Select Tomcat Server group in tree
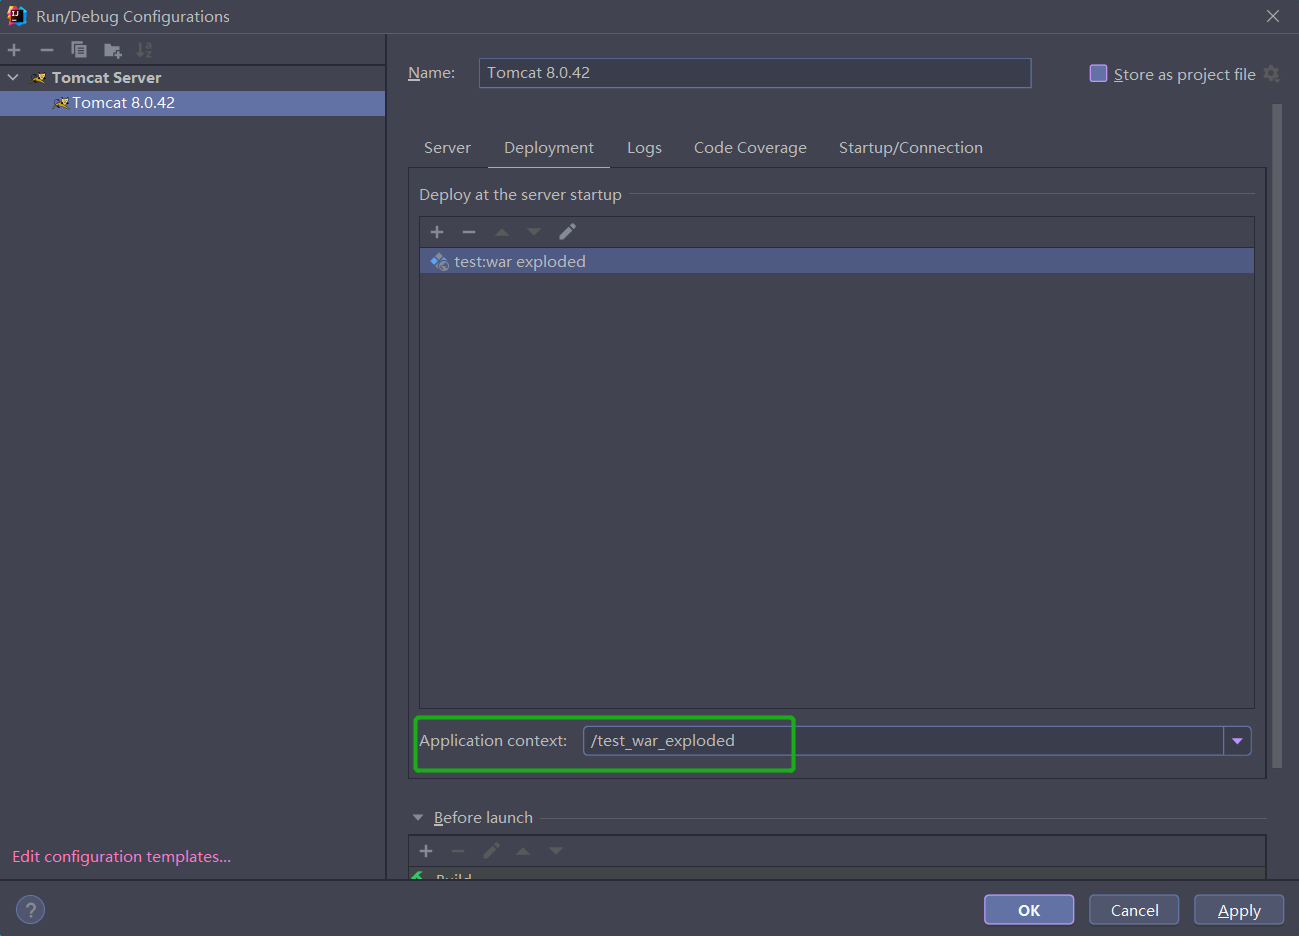1299x936 pixels. tap(106, 77)
